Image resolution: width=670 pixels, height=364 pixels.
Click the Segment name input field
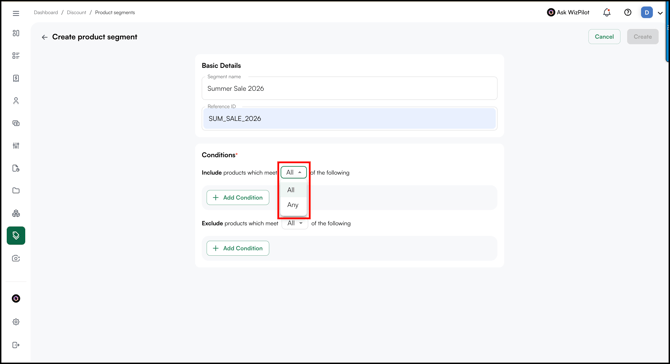click(350, 88)
